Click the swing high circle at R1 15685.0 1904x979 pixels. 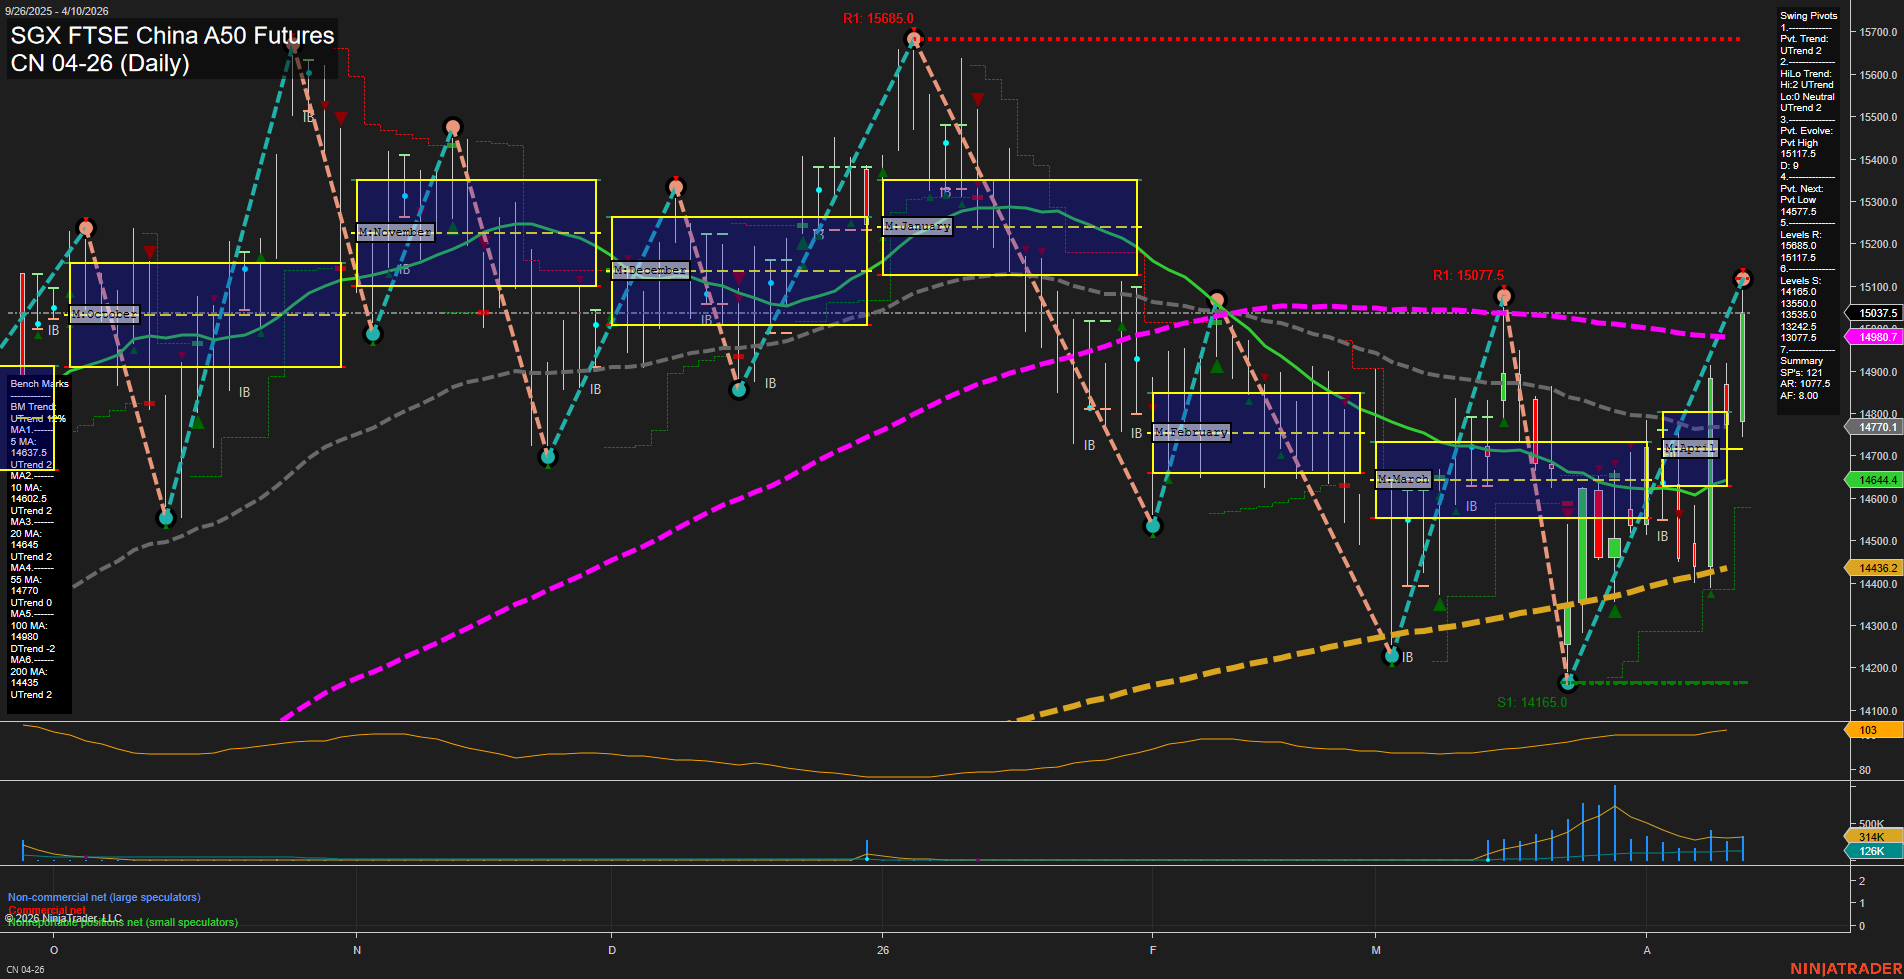pos(913,40)
